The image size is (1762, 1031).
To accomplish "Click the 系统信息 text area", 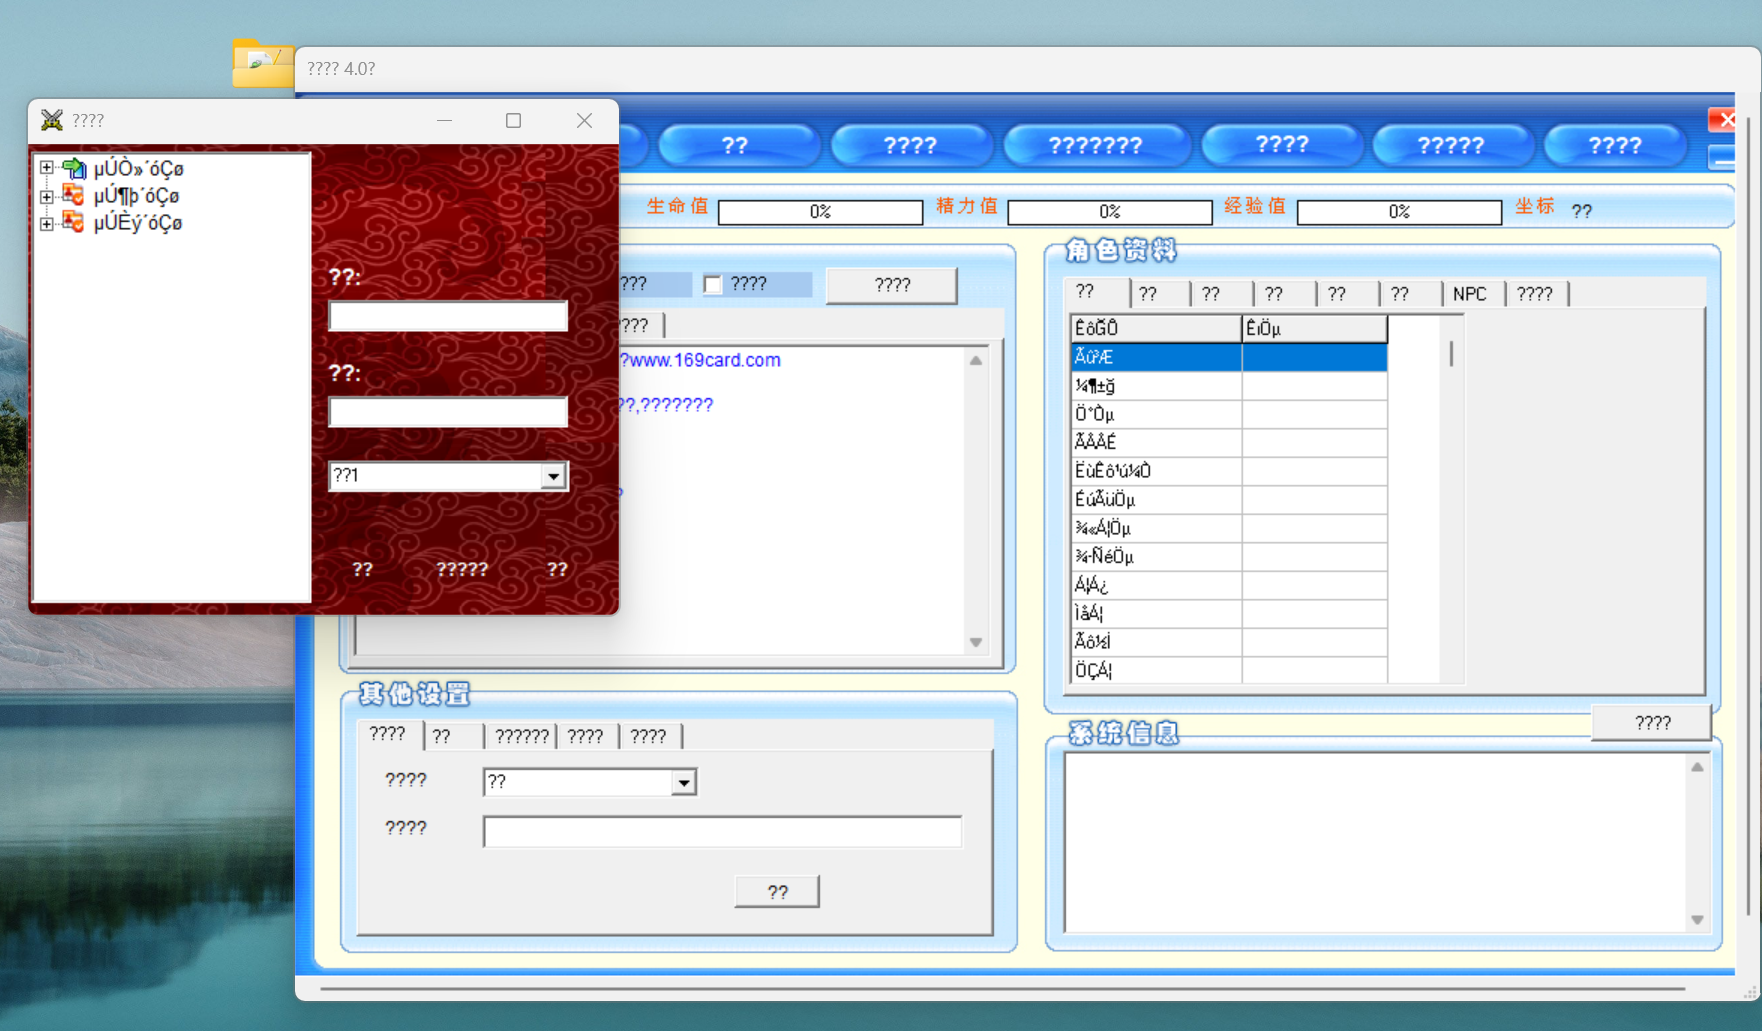I will tap(1376, 842).
